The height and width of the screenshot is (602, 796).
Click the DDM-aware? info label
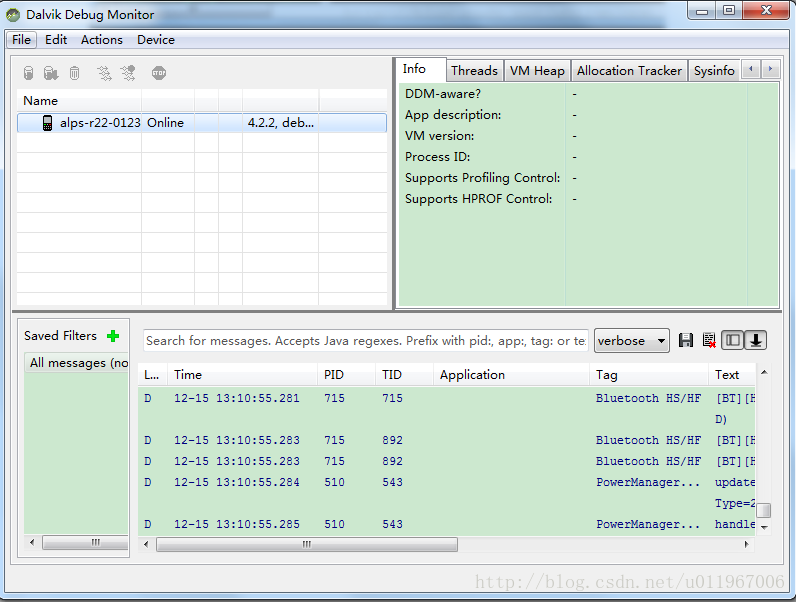(x=443, y=94)
